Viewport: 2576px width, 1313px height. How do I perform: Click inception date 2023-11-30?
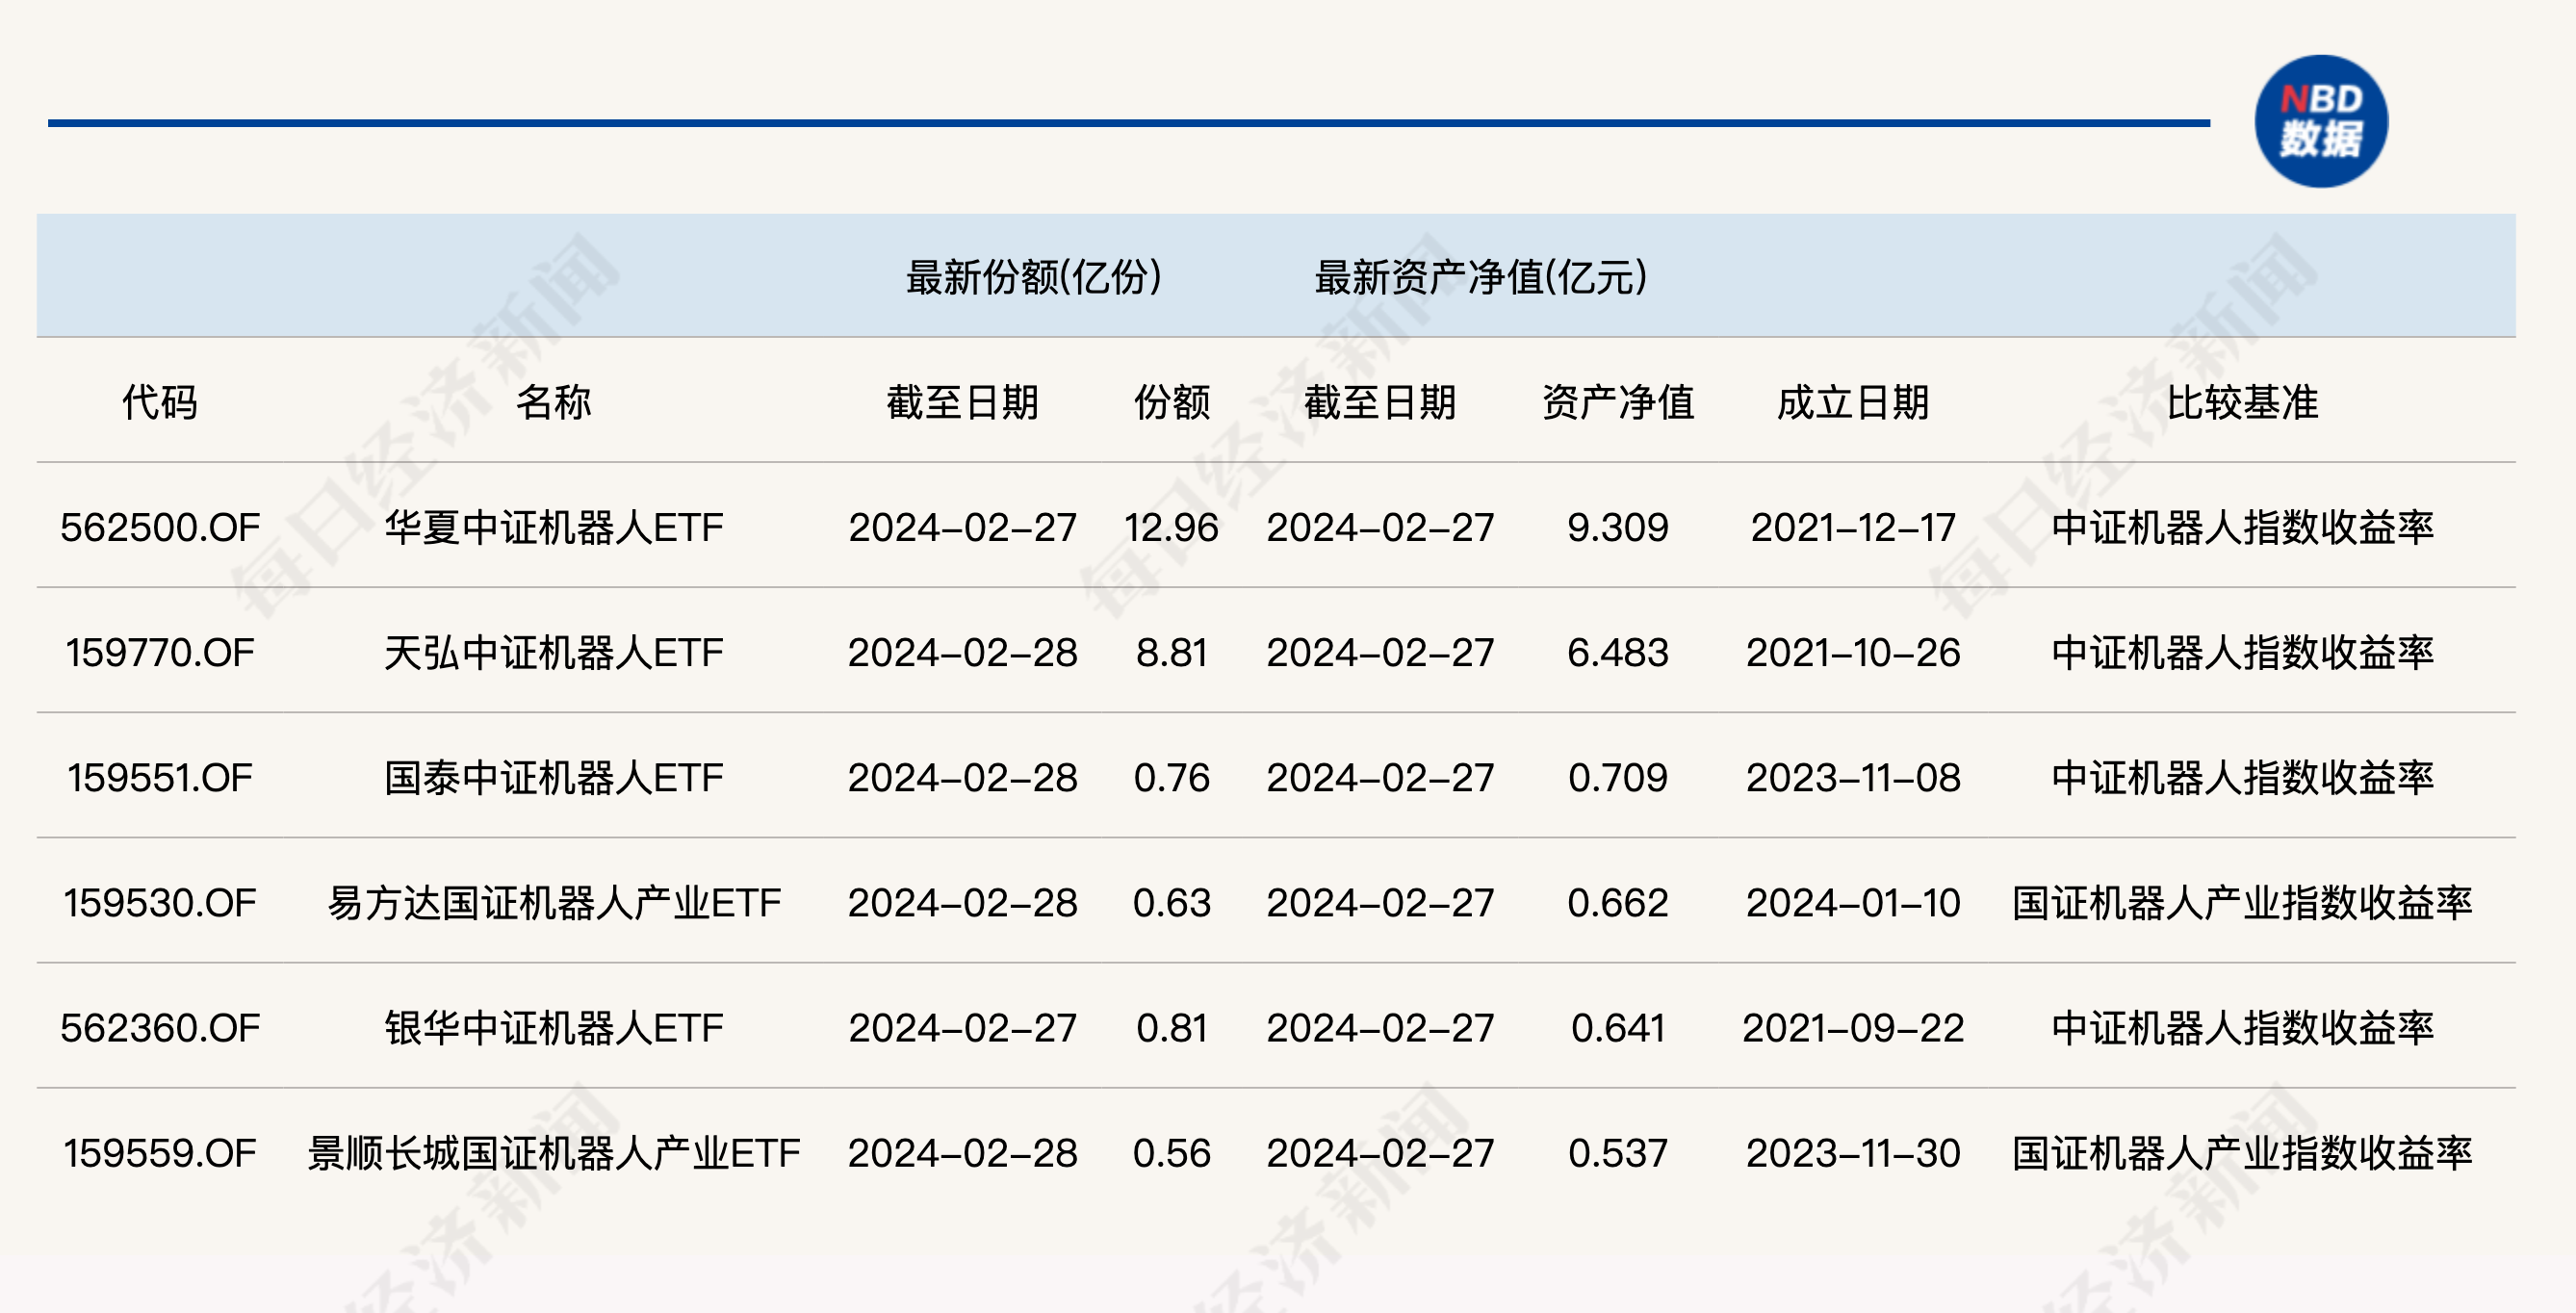point(1853,1152)
